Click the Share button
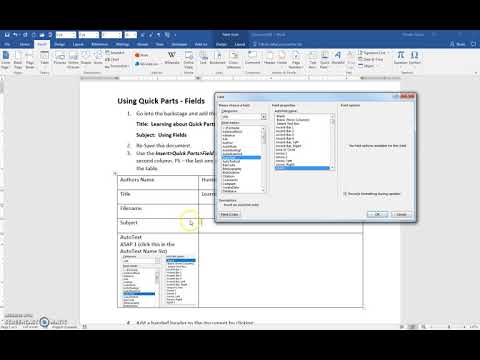The width and height of the screenshot is (480, 360). coord(458,44)
